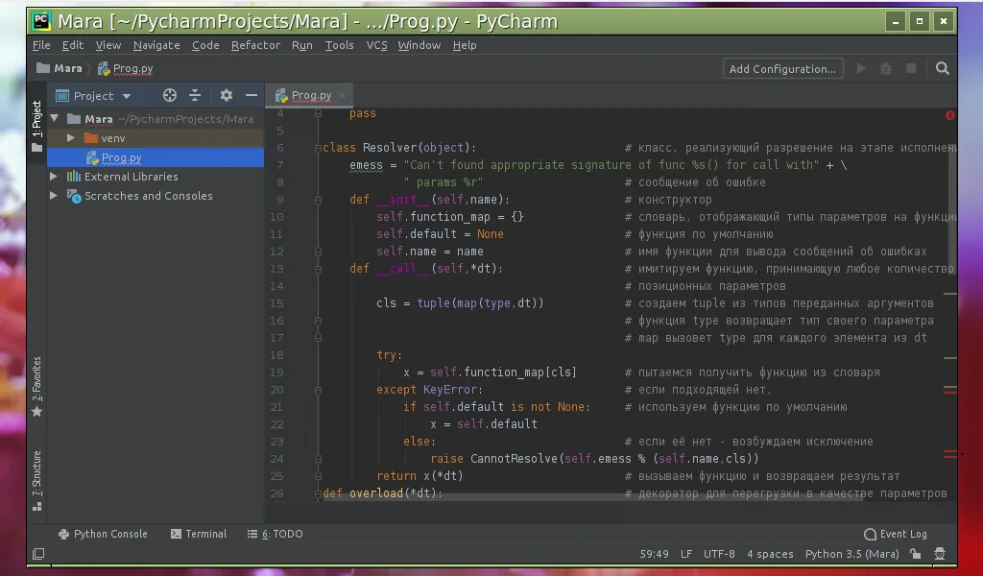Open Project panel gear settings

coord(226,96)
